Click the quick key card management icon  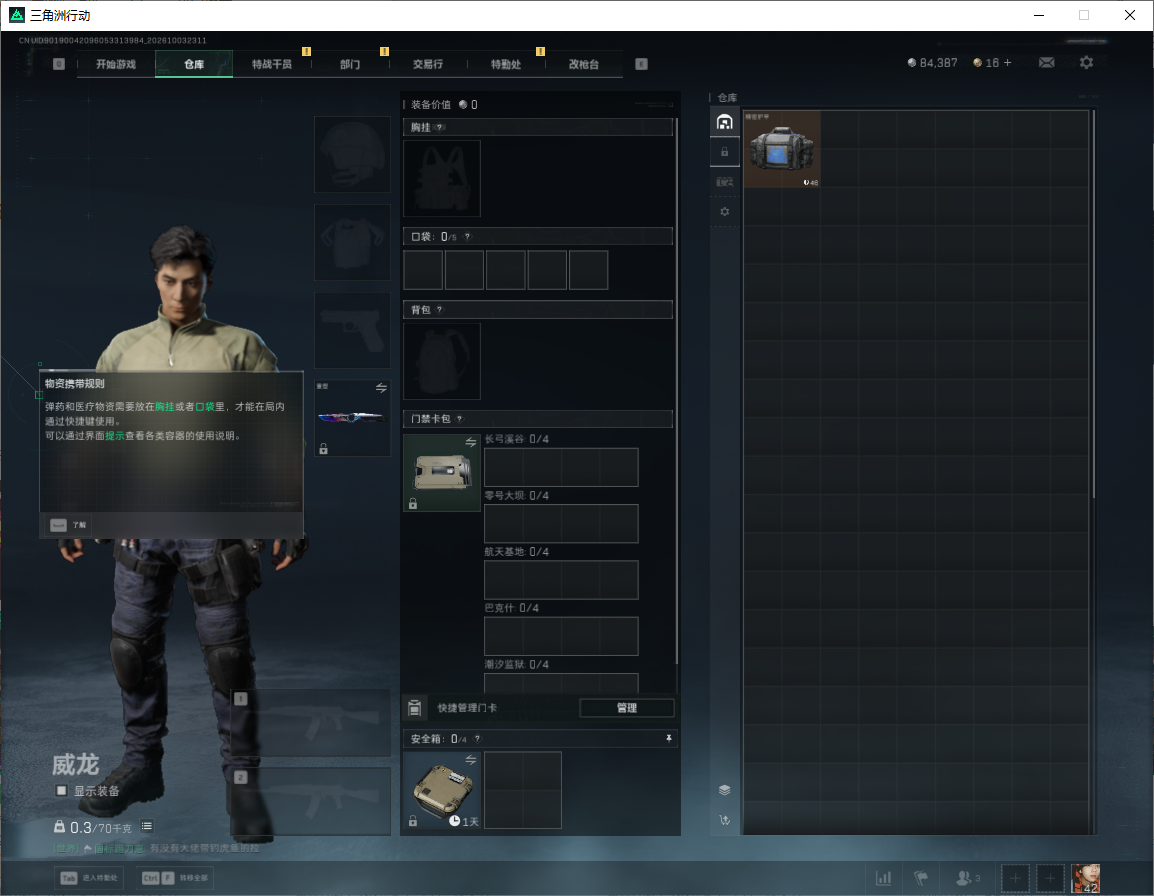click(415, 708)
